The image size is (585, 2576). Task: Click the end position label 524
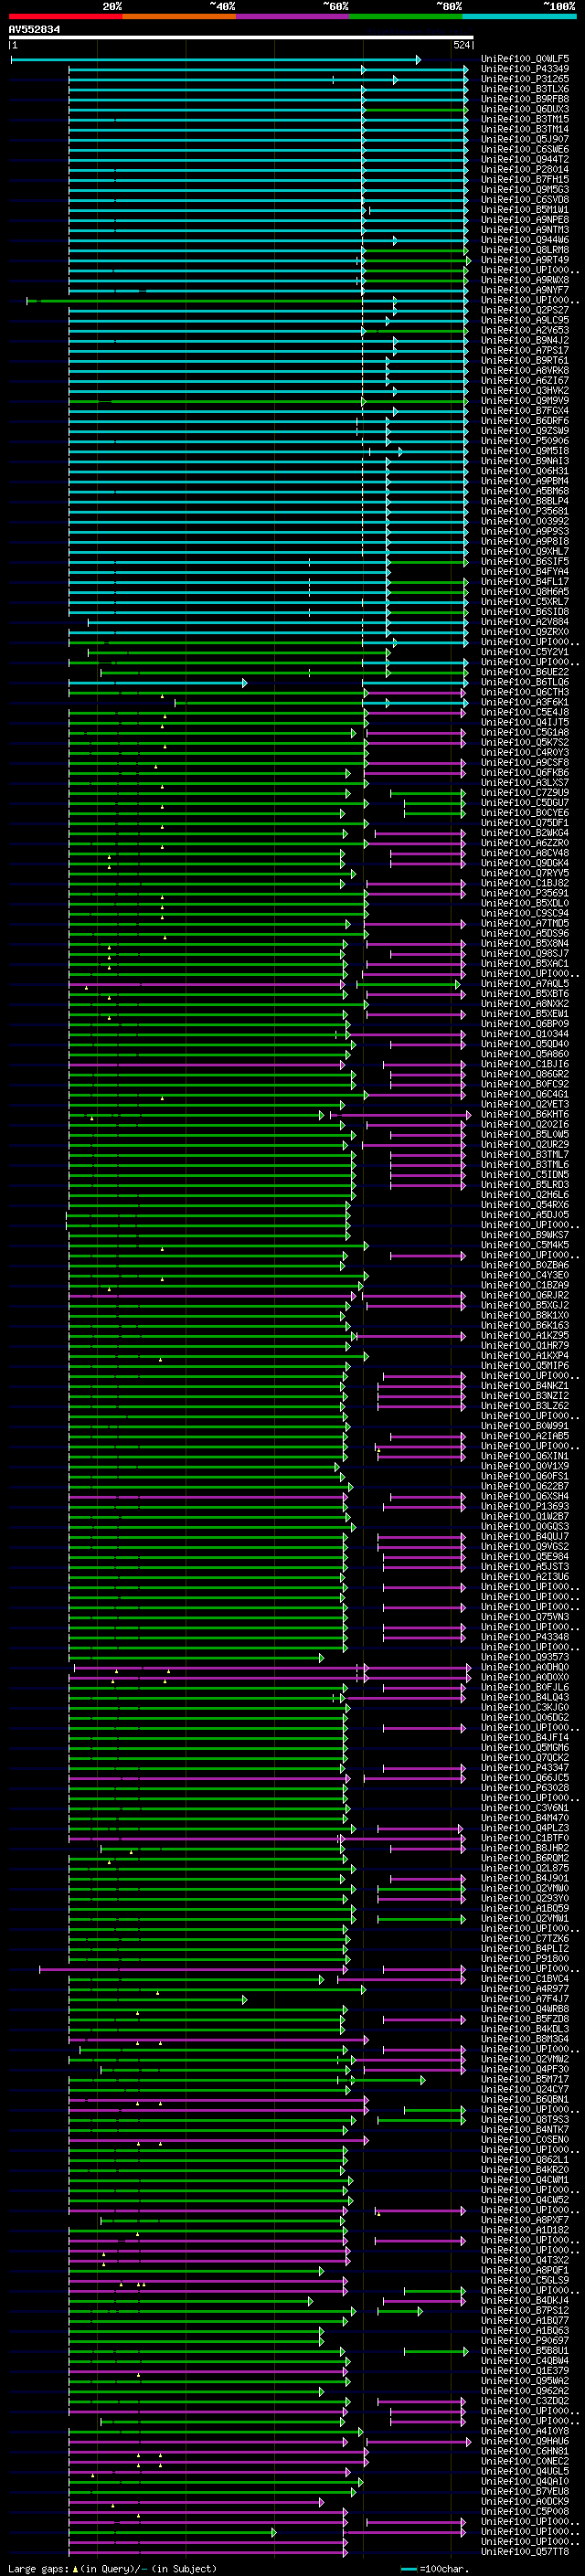pos(462,45)
